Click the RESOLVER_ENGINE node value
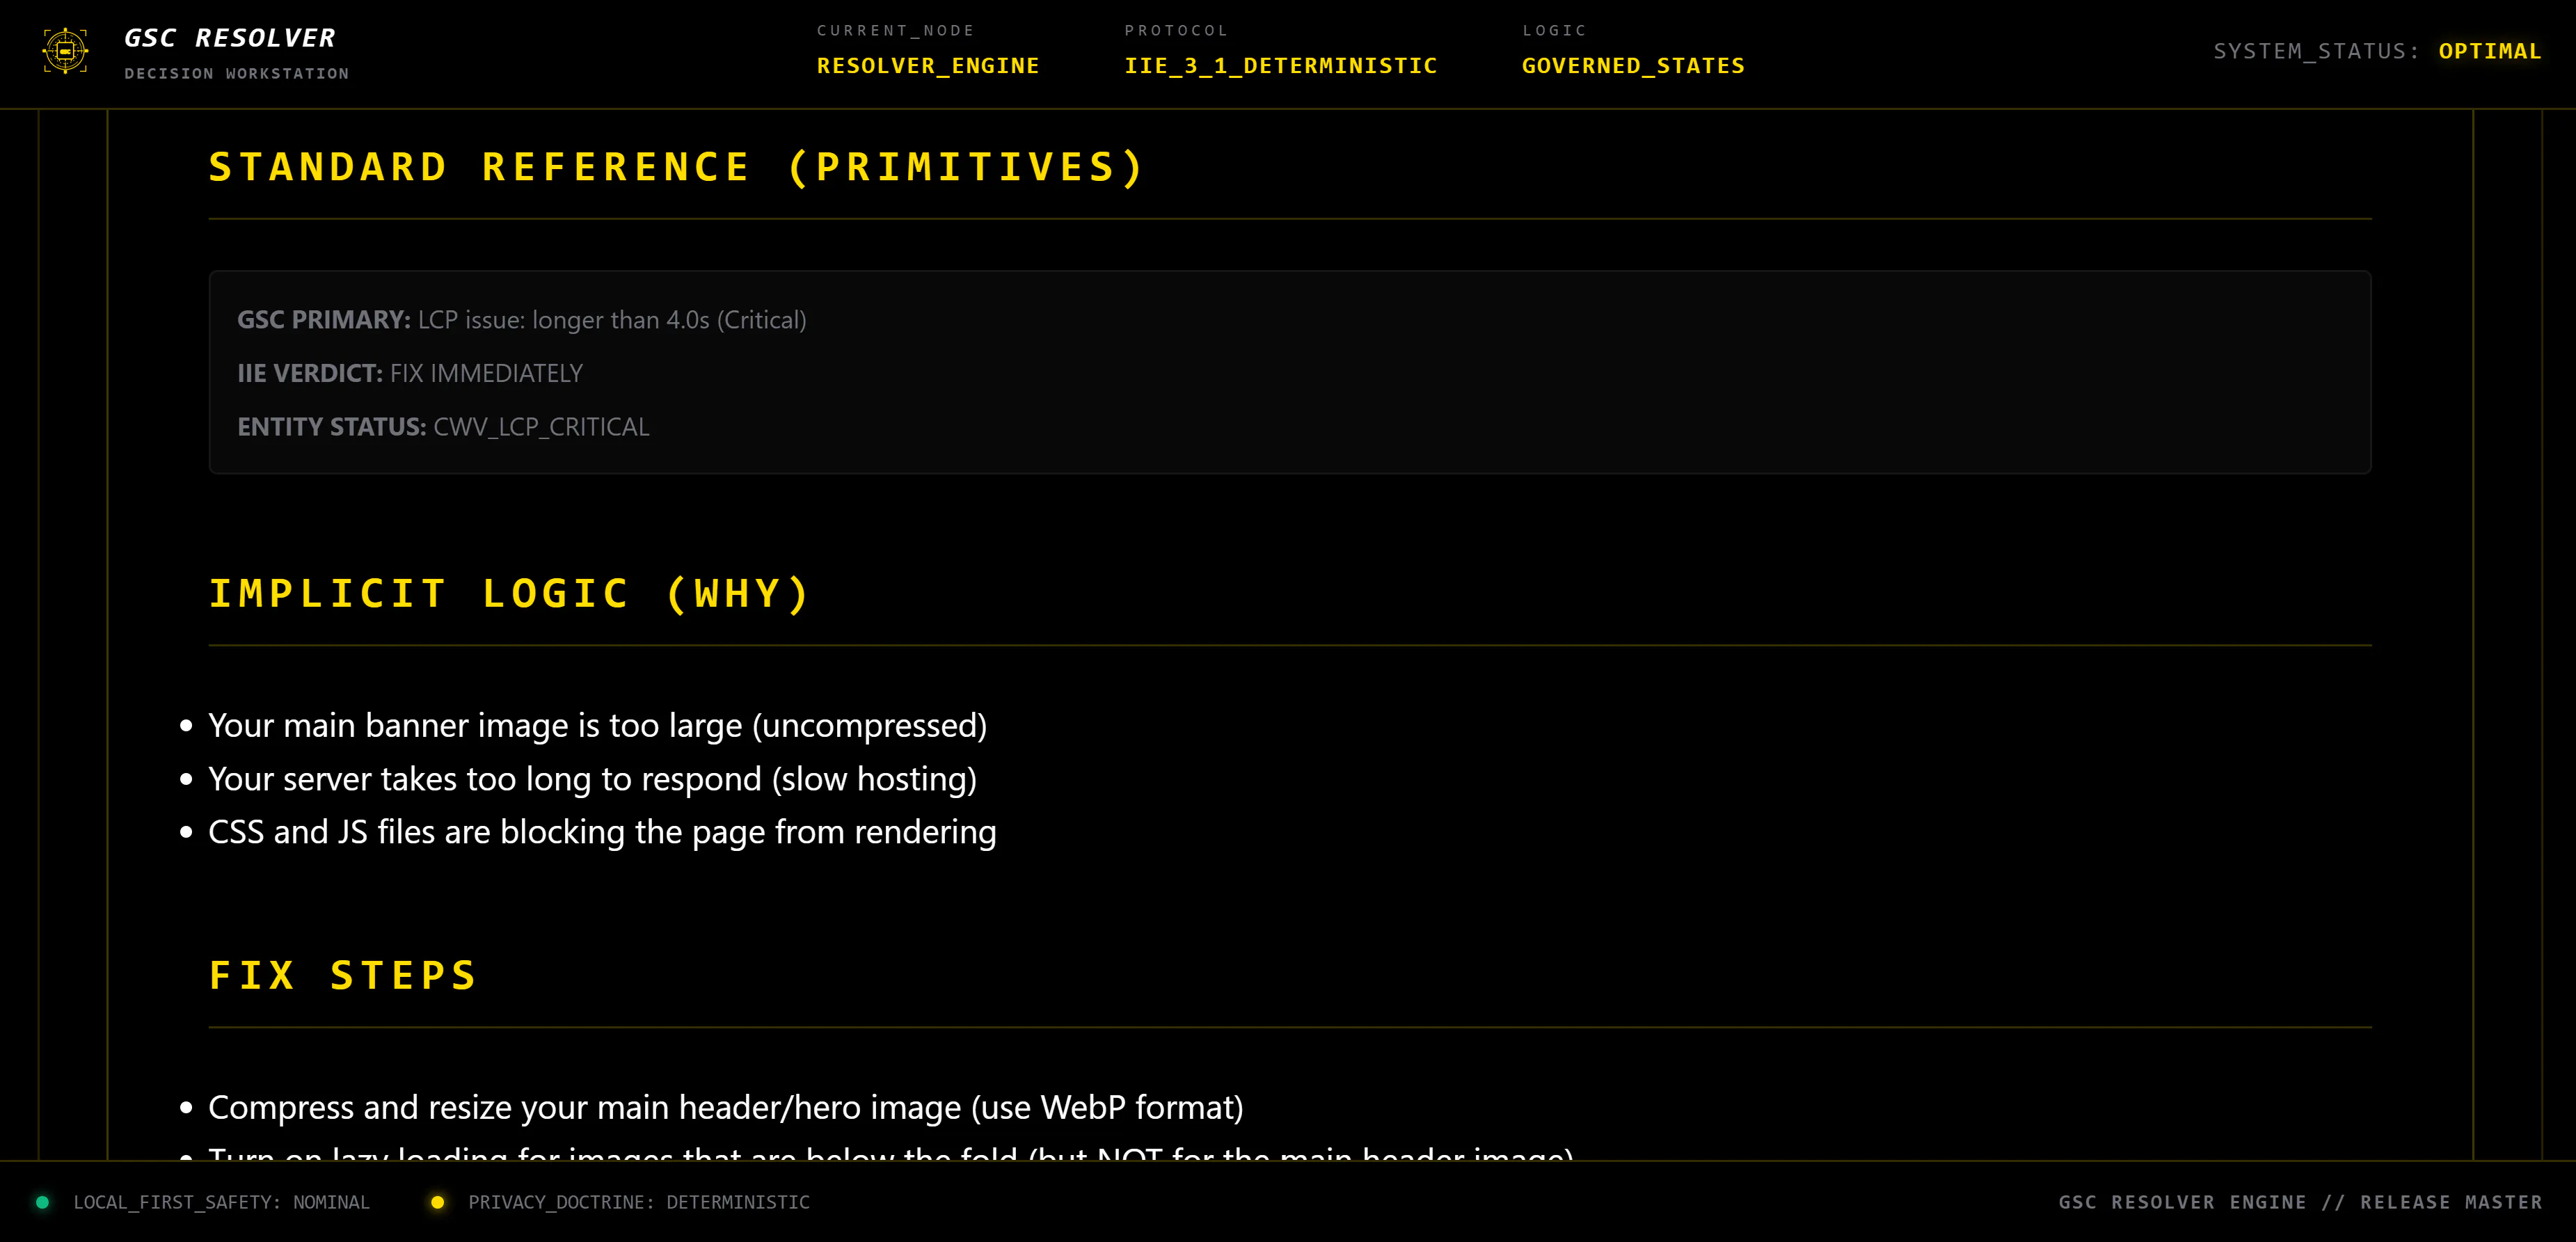This screenshot has width=2576, height=1242. (x=928, y=66)
